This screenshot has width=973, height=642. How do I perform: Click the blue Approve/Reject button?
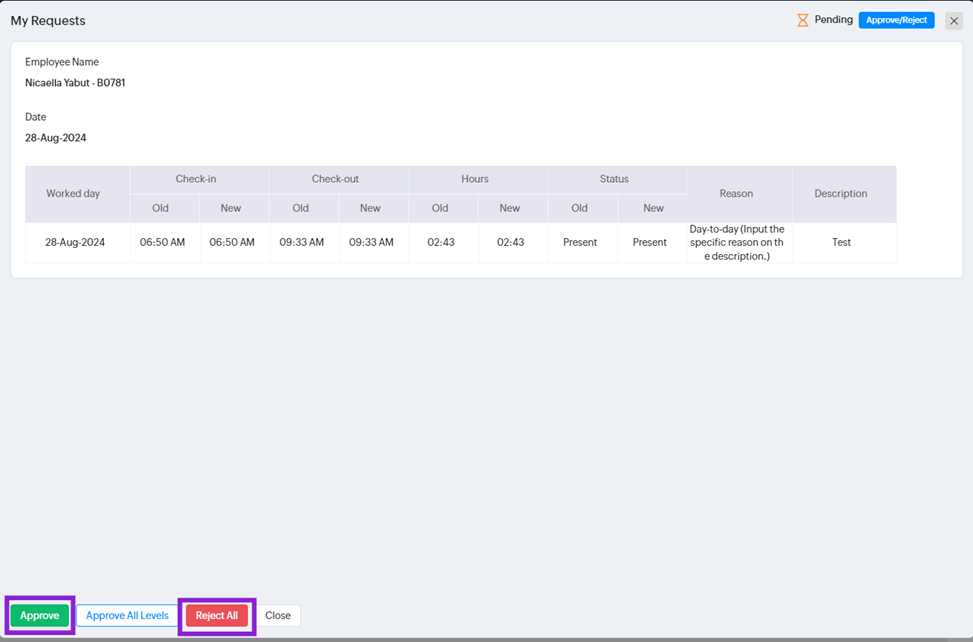(896, 20)
